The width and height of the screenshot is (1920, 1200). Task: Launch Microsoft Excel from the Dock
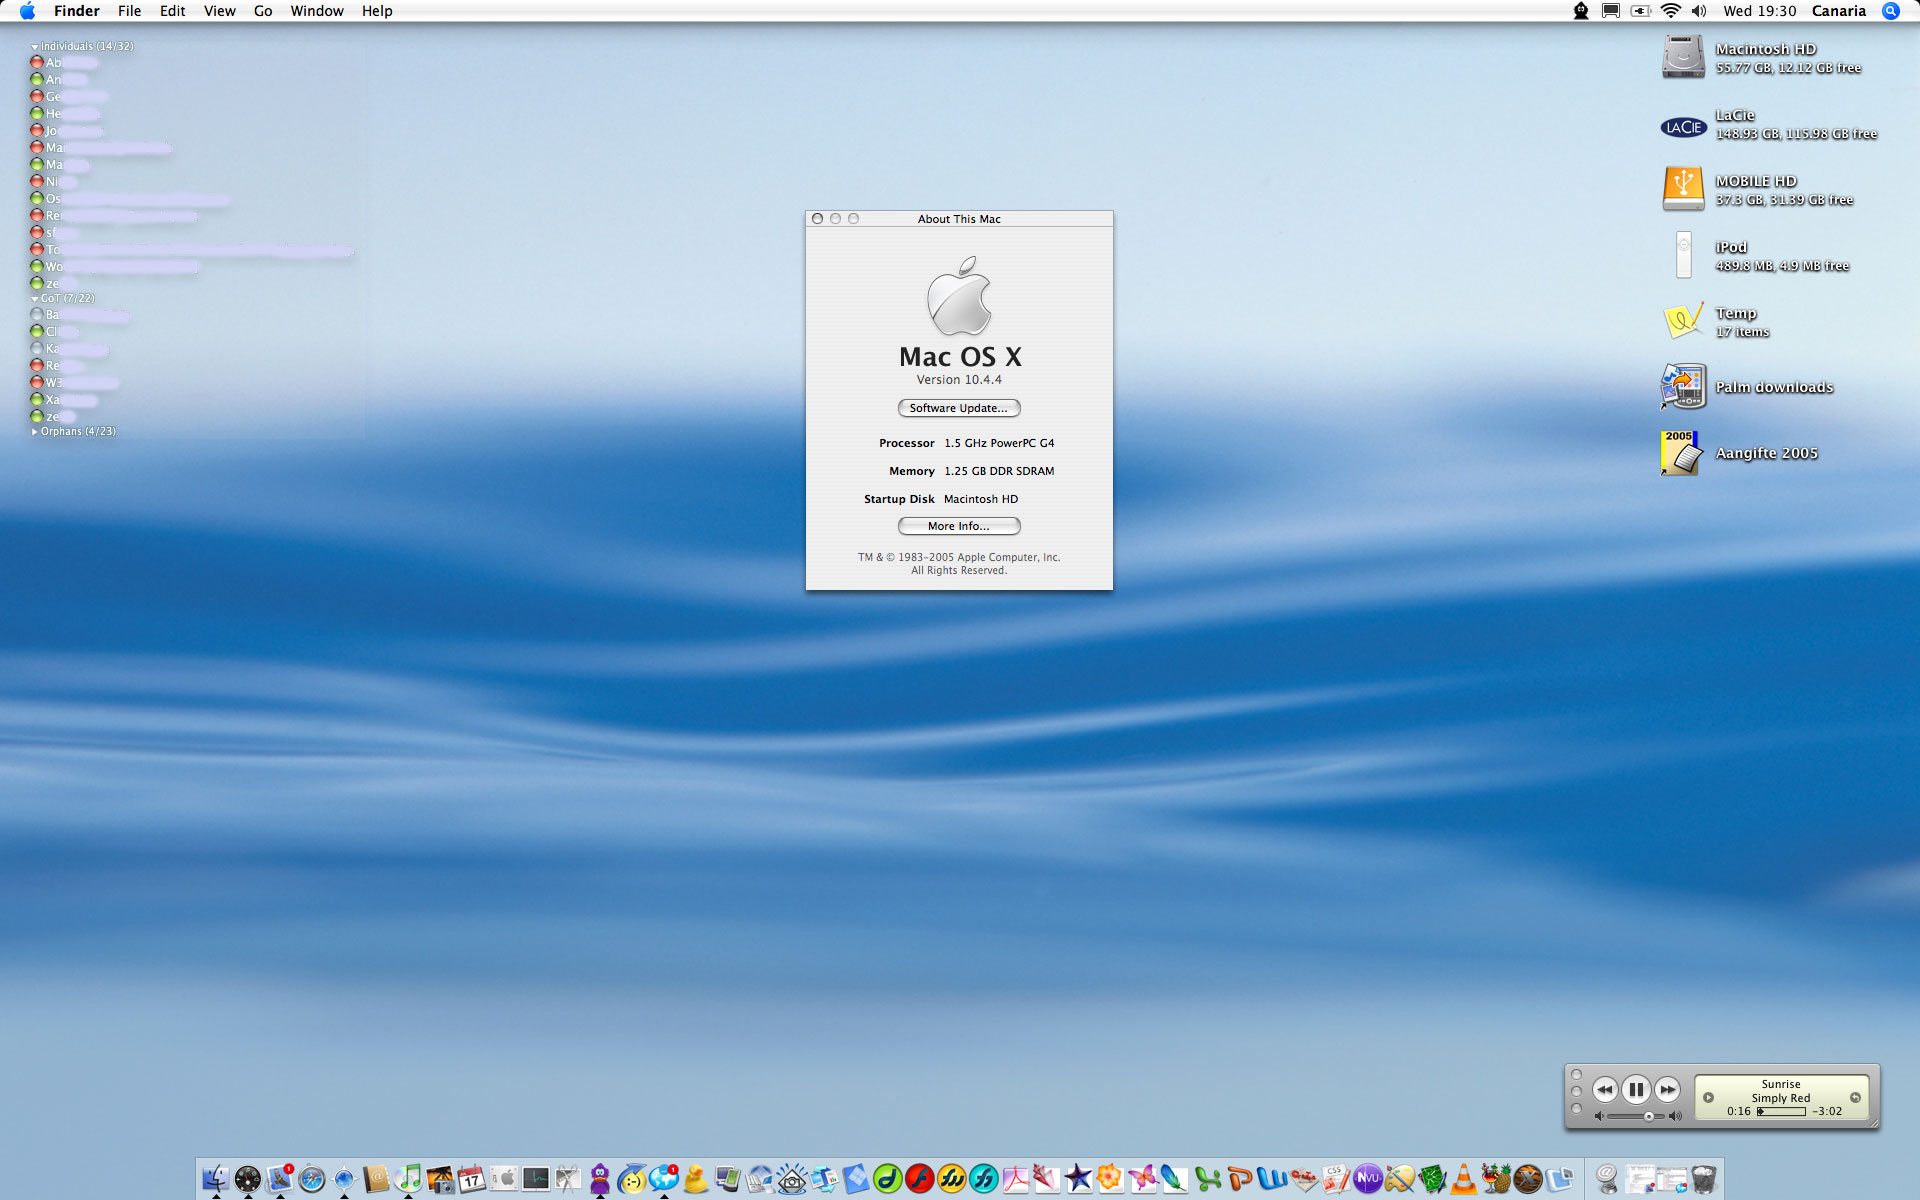(1208, 1179)
